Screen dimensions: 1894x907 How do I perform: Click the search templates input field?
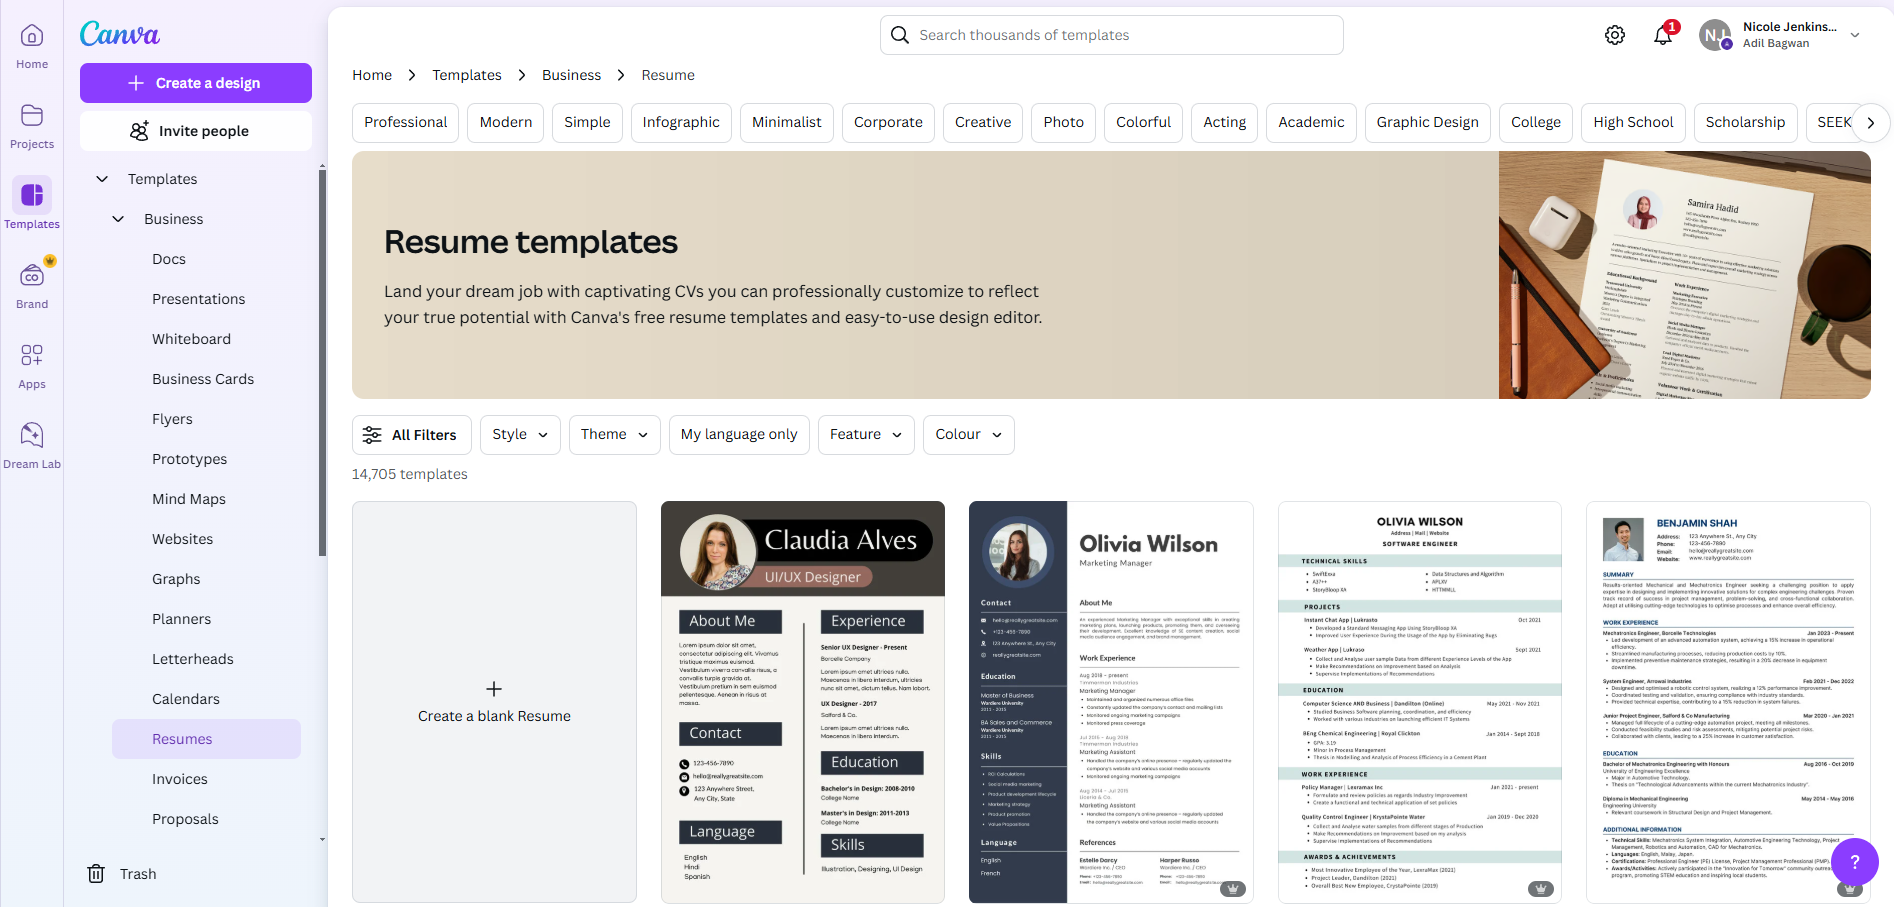(x=1112, y=35)
